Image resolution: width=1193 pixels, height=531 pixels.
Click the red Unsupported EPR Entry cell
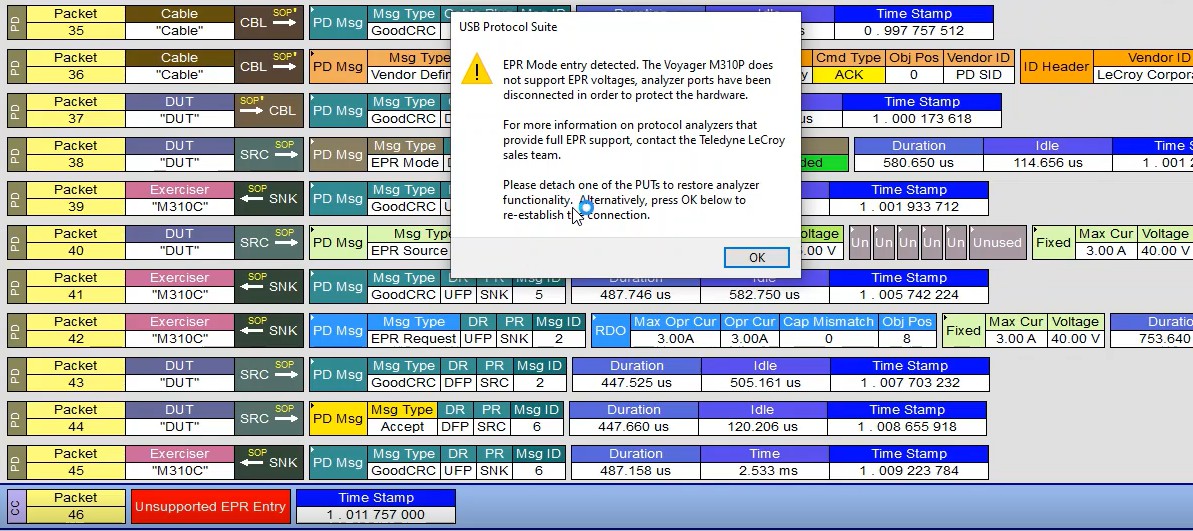210,507
